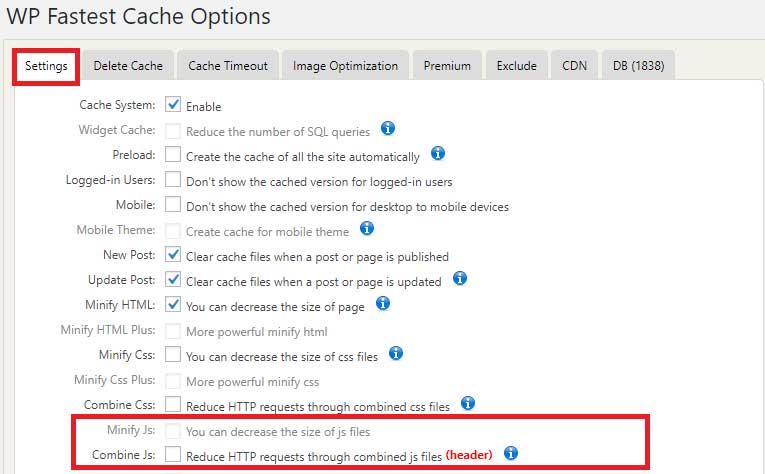Click info icon beside Preload option
The height and width of the screenshot is (474, 765).
point(437,154)
